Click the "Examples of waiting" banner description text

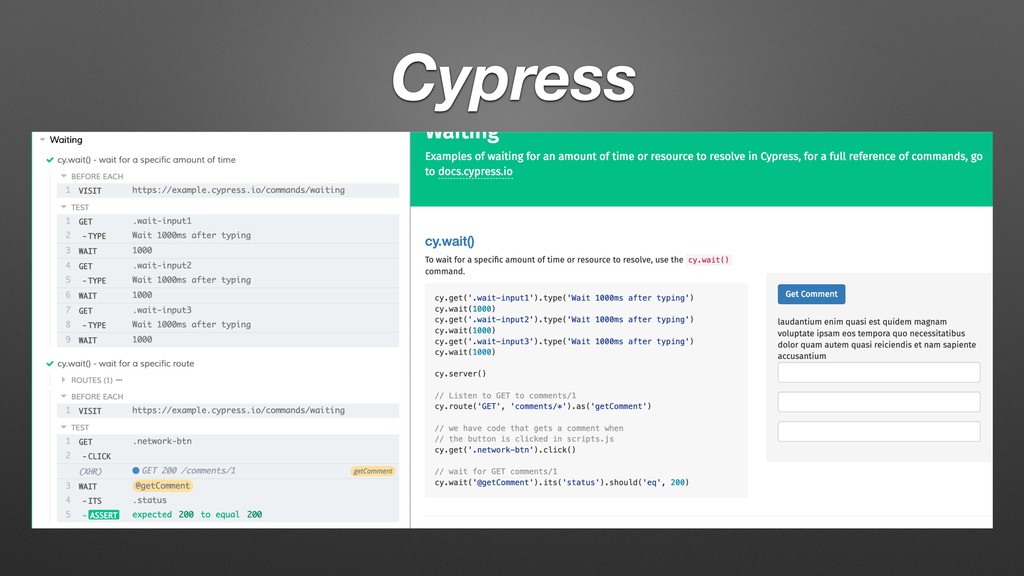[704, 164]
